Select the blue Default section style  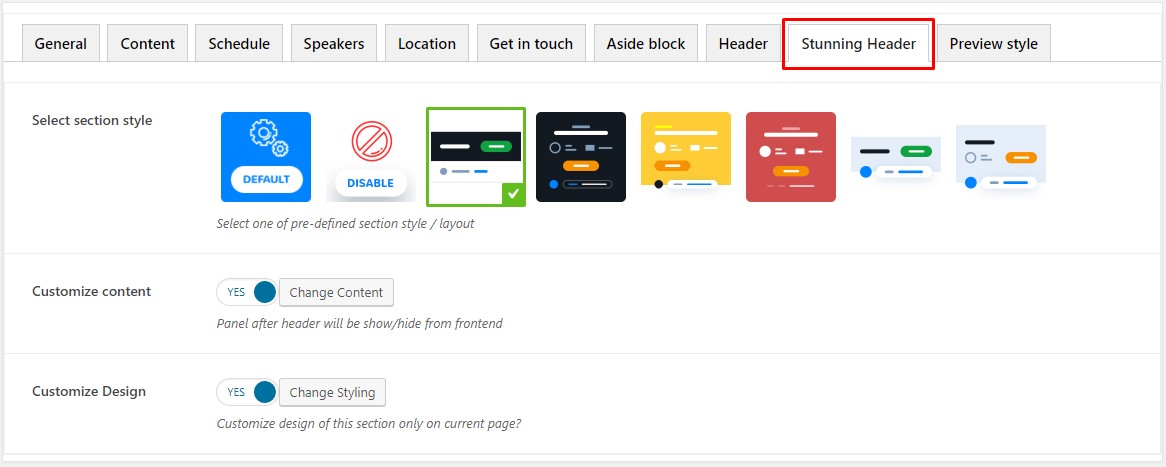(x=265, y=157)
